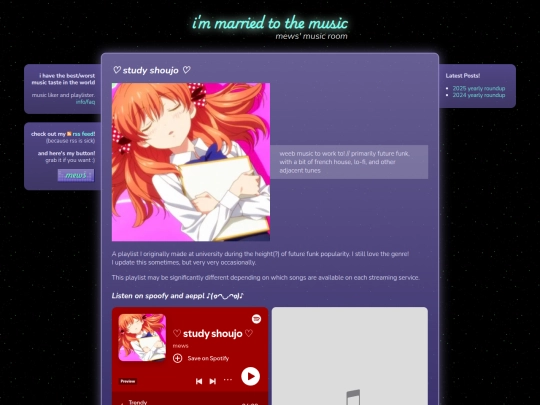Screen dimensions: 540x405
Task: Click the 'This playlist may be significantly different' paragraph
Action: point(266,278)
